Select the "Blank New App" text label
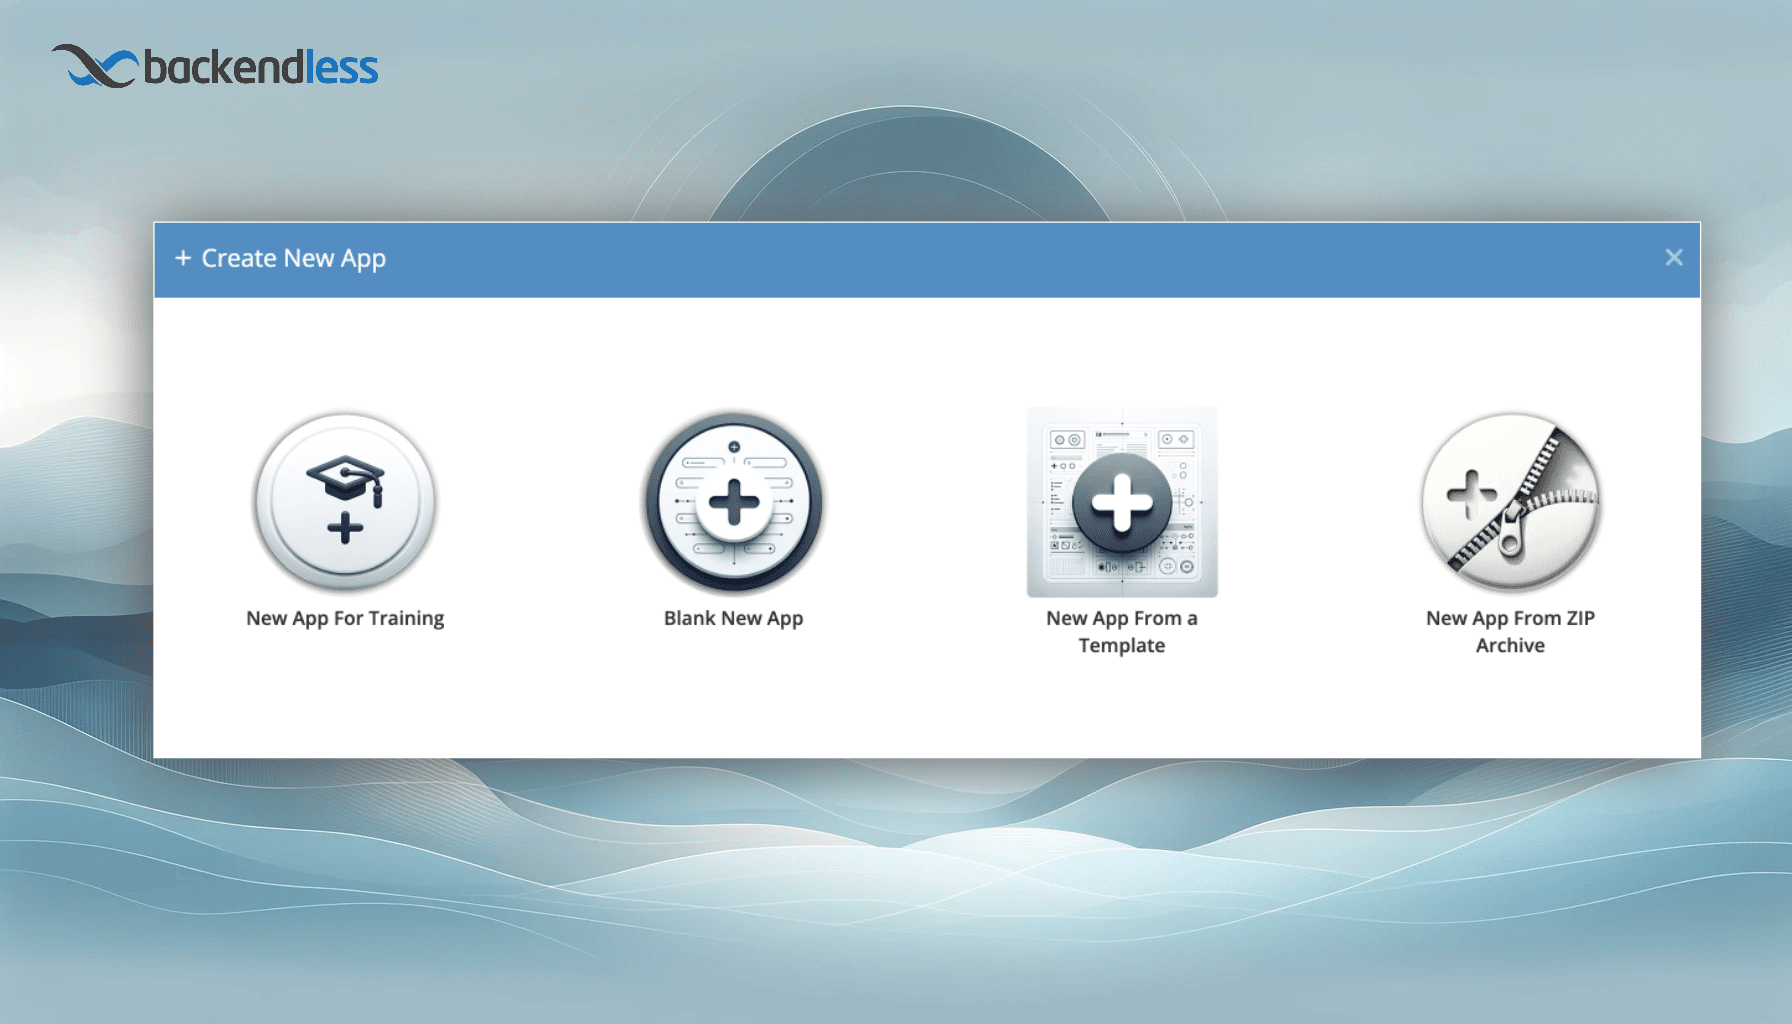Image resolution: width=1792 pixels, height=1024 pixels. [x=733, y=618]
